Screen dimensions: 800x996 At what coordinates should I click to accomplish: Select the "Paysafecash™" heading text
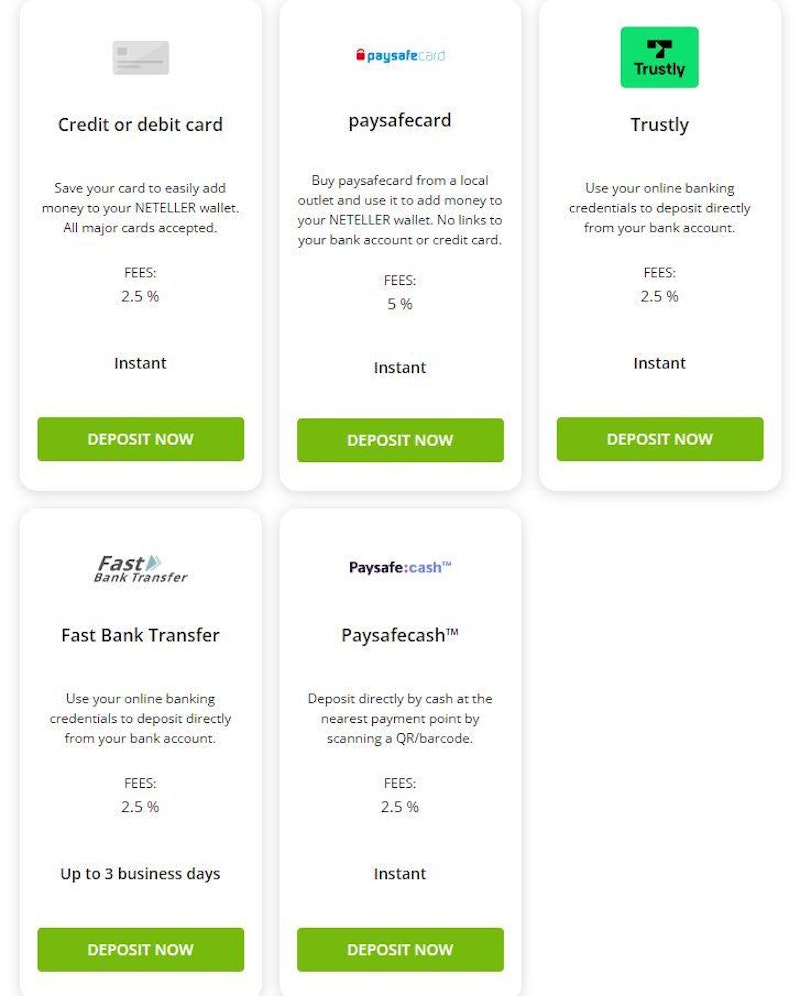[400, 635]
